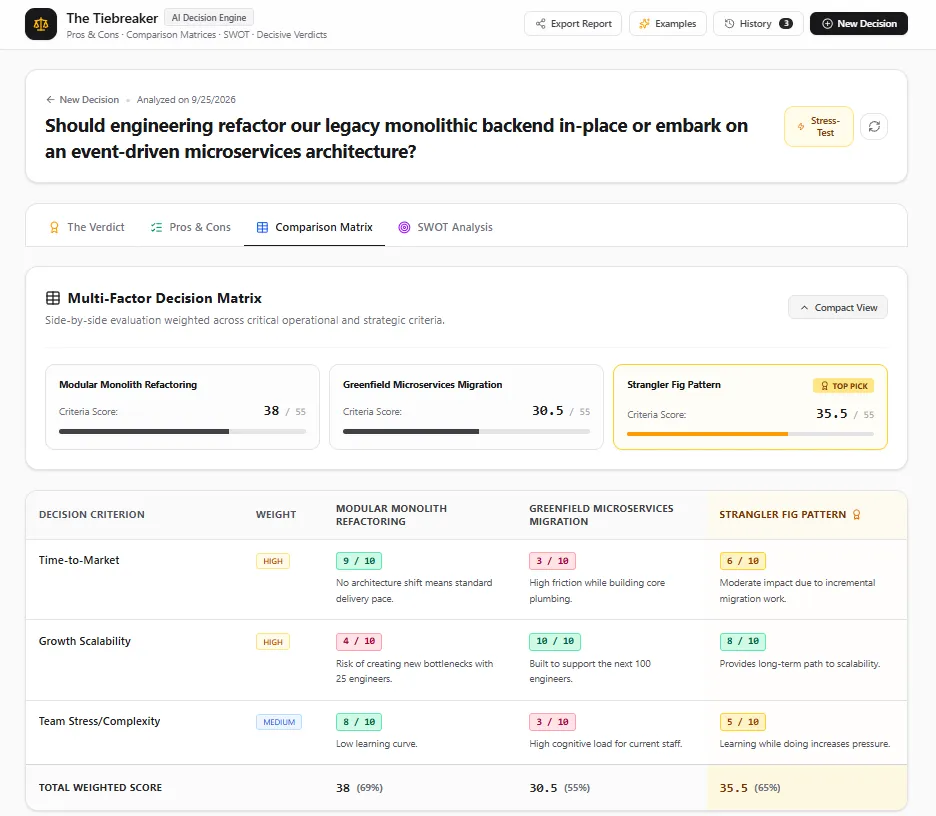
Task: Click the award icon beside Strangler Fig Pattern header
Action: [x=857, y=515]
